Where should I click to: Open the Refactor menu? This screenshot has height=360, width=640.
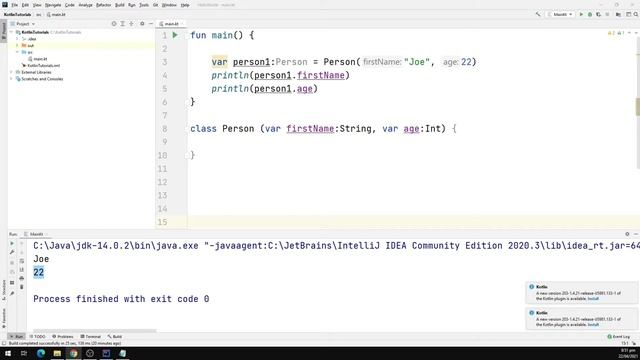coord(103,5)
